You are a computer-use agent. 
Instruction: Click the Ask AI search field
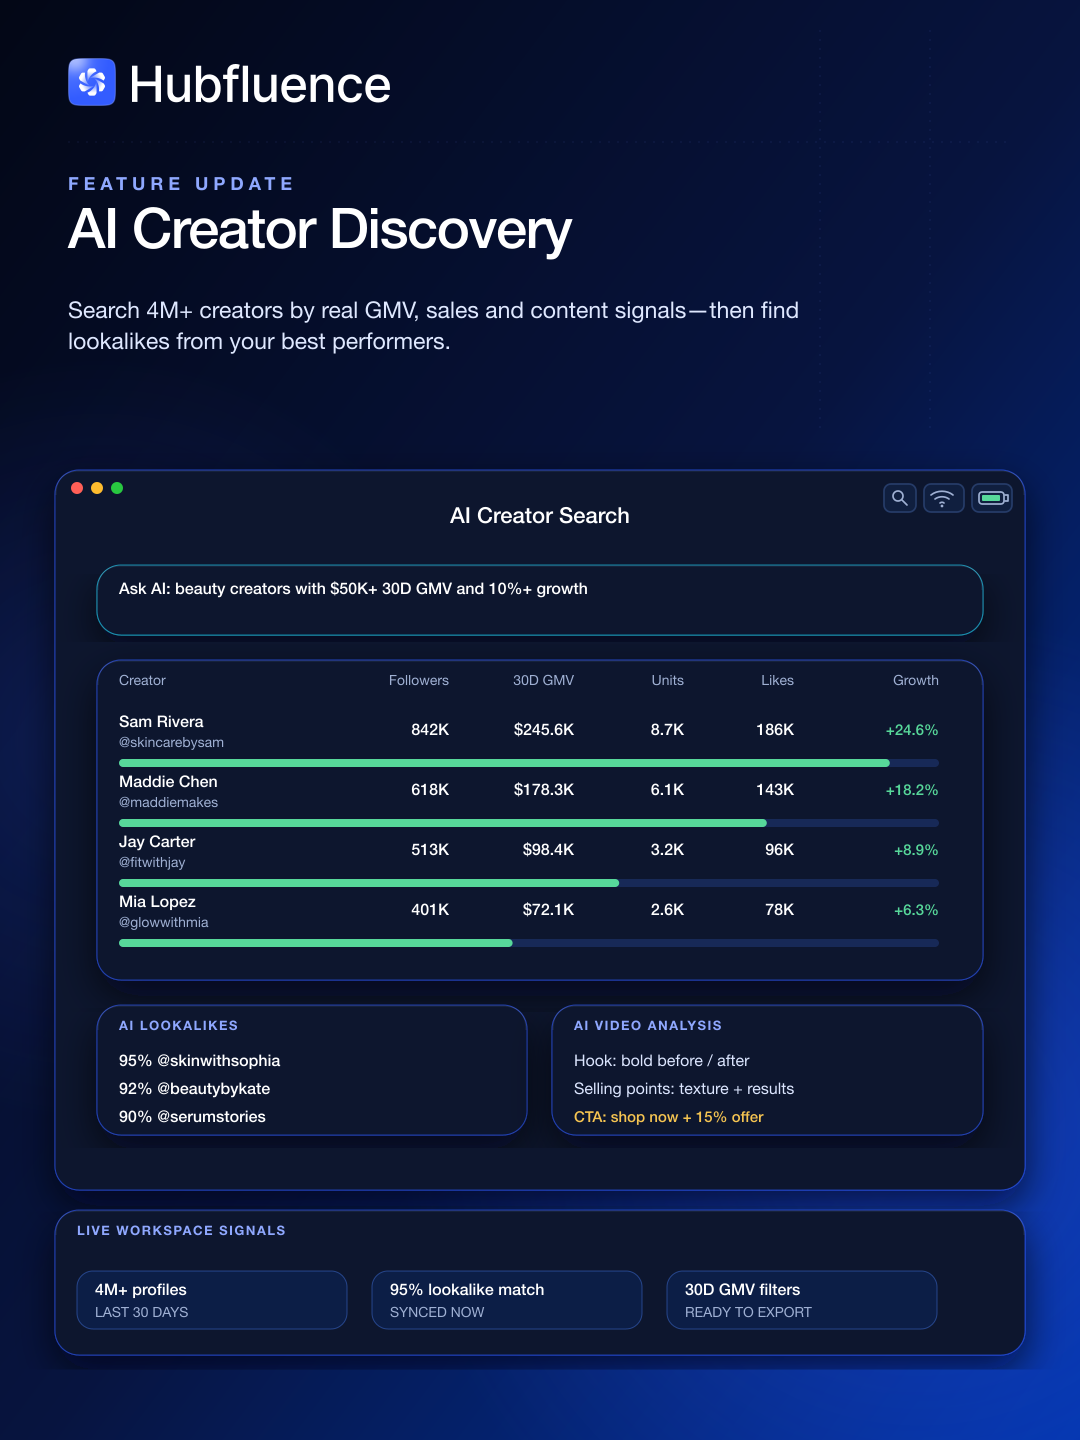540,600
